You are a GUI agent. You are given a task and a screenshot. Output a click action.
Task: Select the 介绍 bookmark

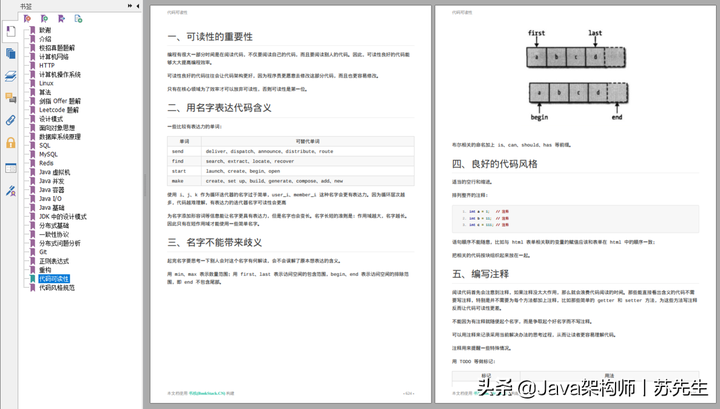coord(45,39)
